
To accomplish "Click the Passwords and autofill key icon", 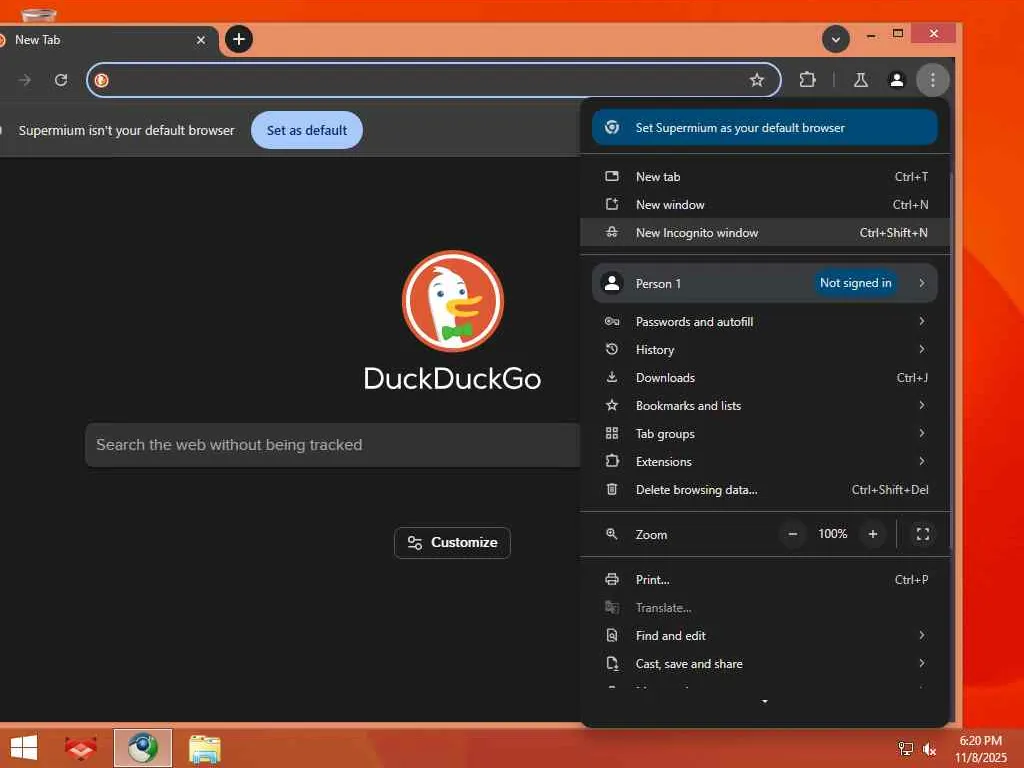I will click(612, 321).
